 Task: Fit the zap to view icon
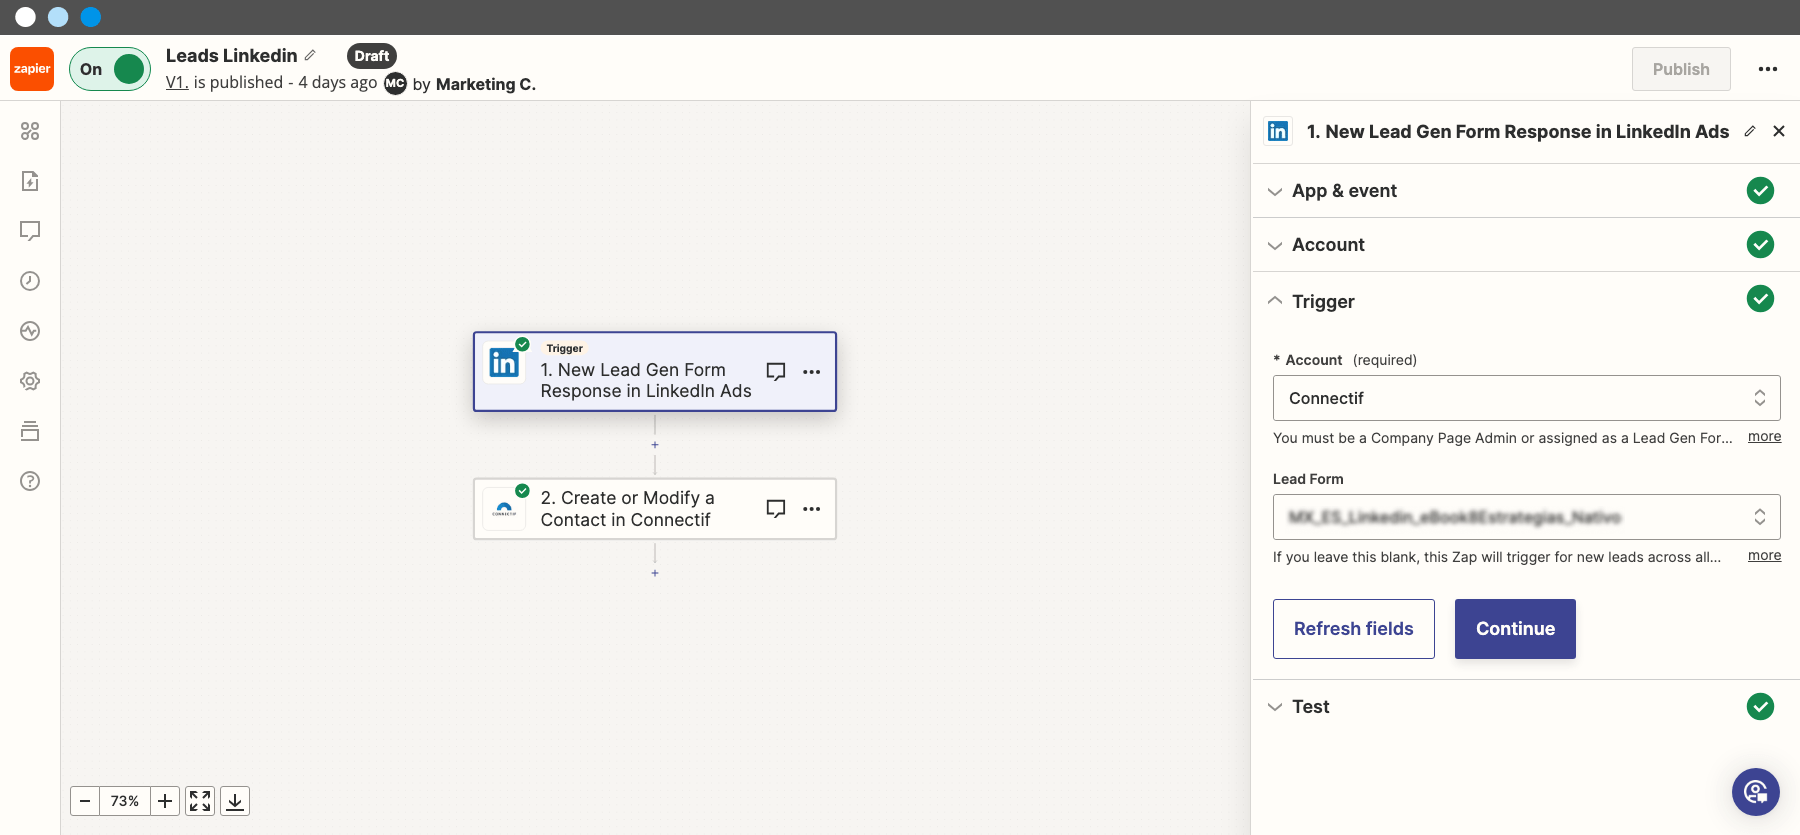[200, 801]
